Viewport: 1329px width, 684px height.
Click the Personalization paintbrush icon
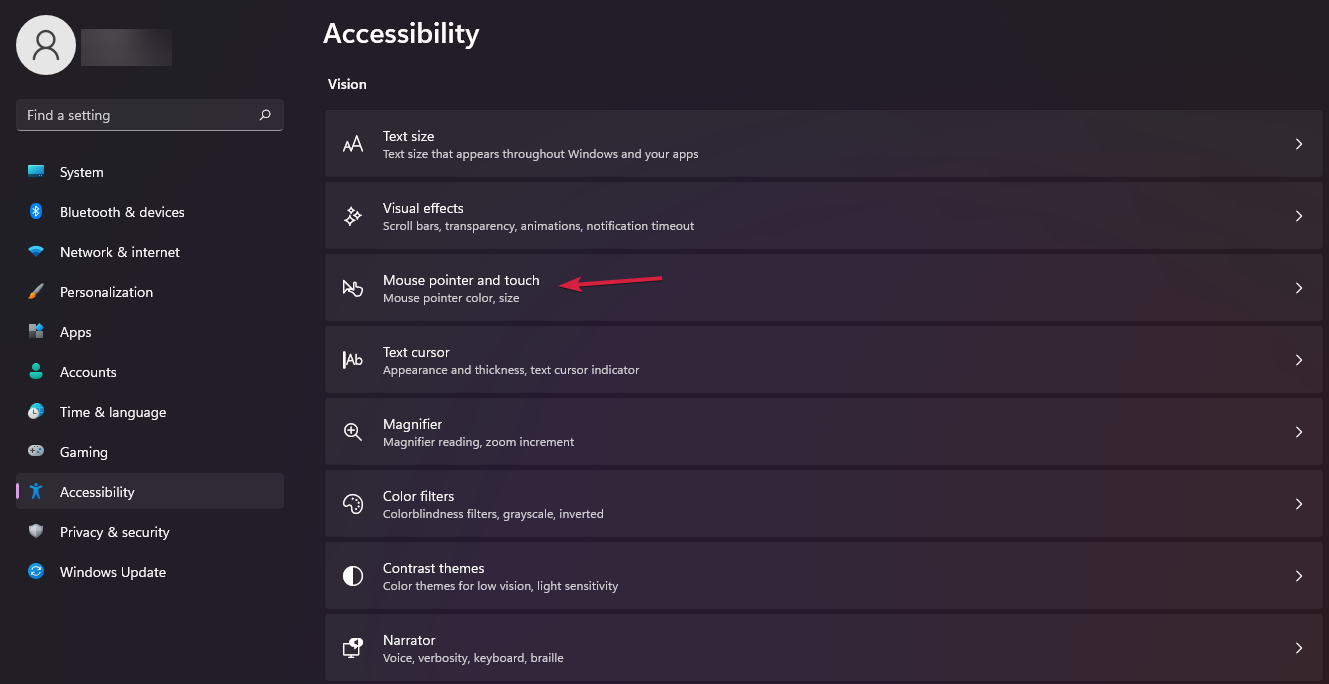click(36, 292)
